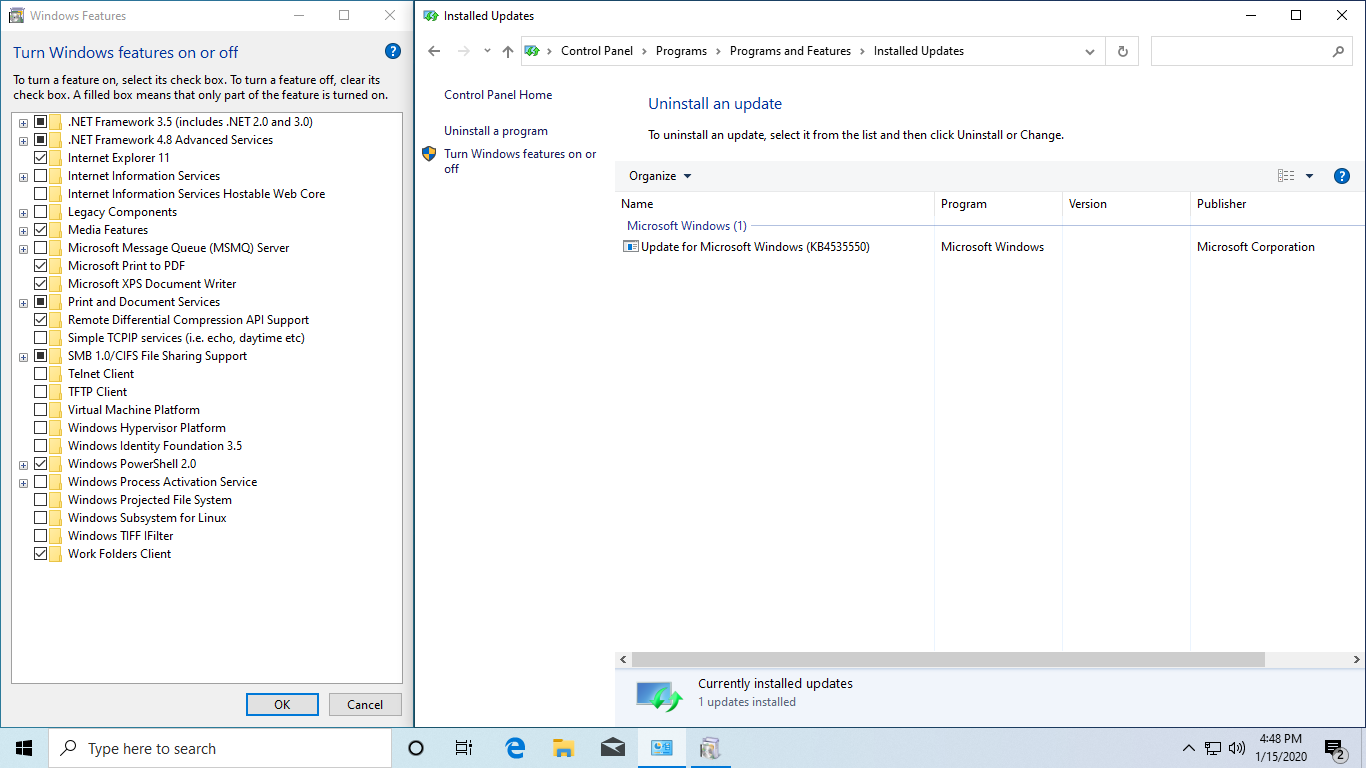Click Programs in breadcrumb path
This screenshot has width=1366, height=768.
click(681, 51)
